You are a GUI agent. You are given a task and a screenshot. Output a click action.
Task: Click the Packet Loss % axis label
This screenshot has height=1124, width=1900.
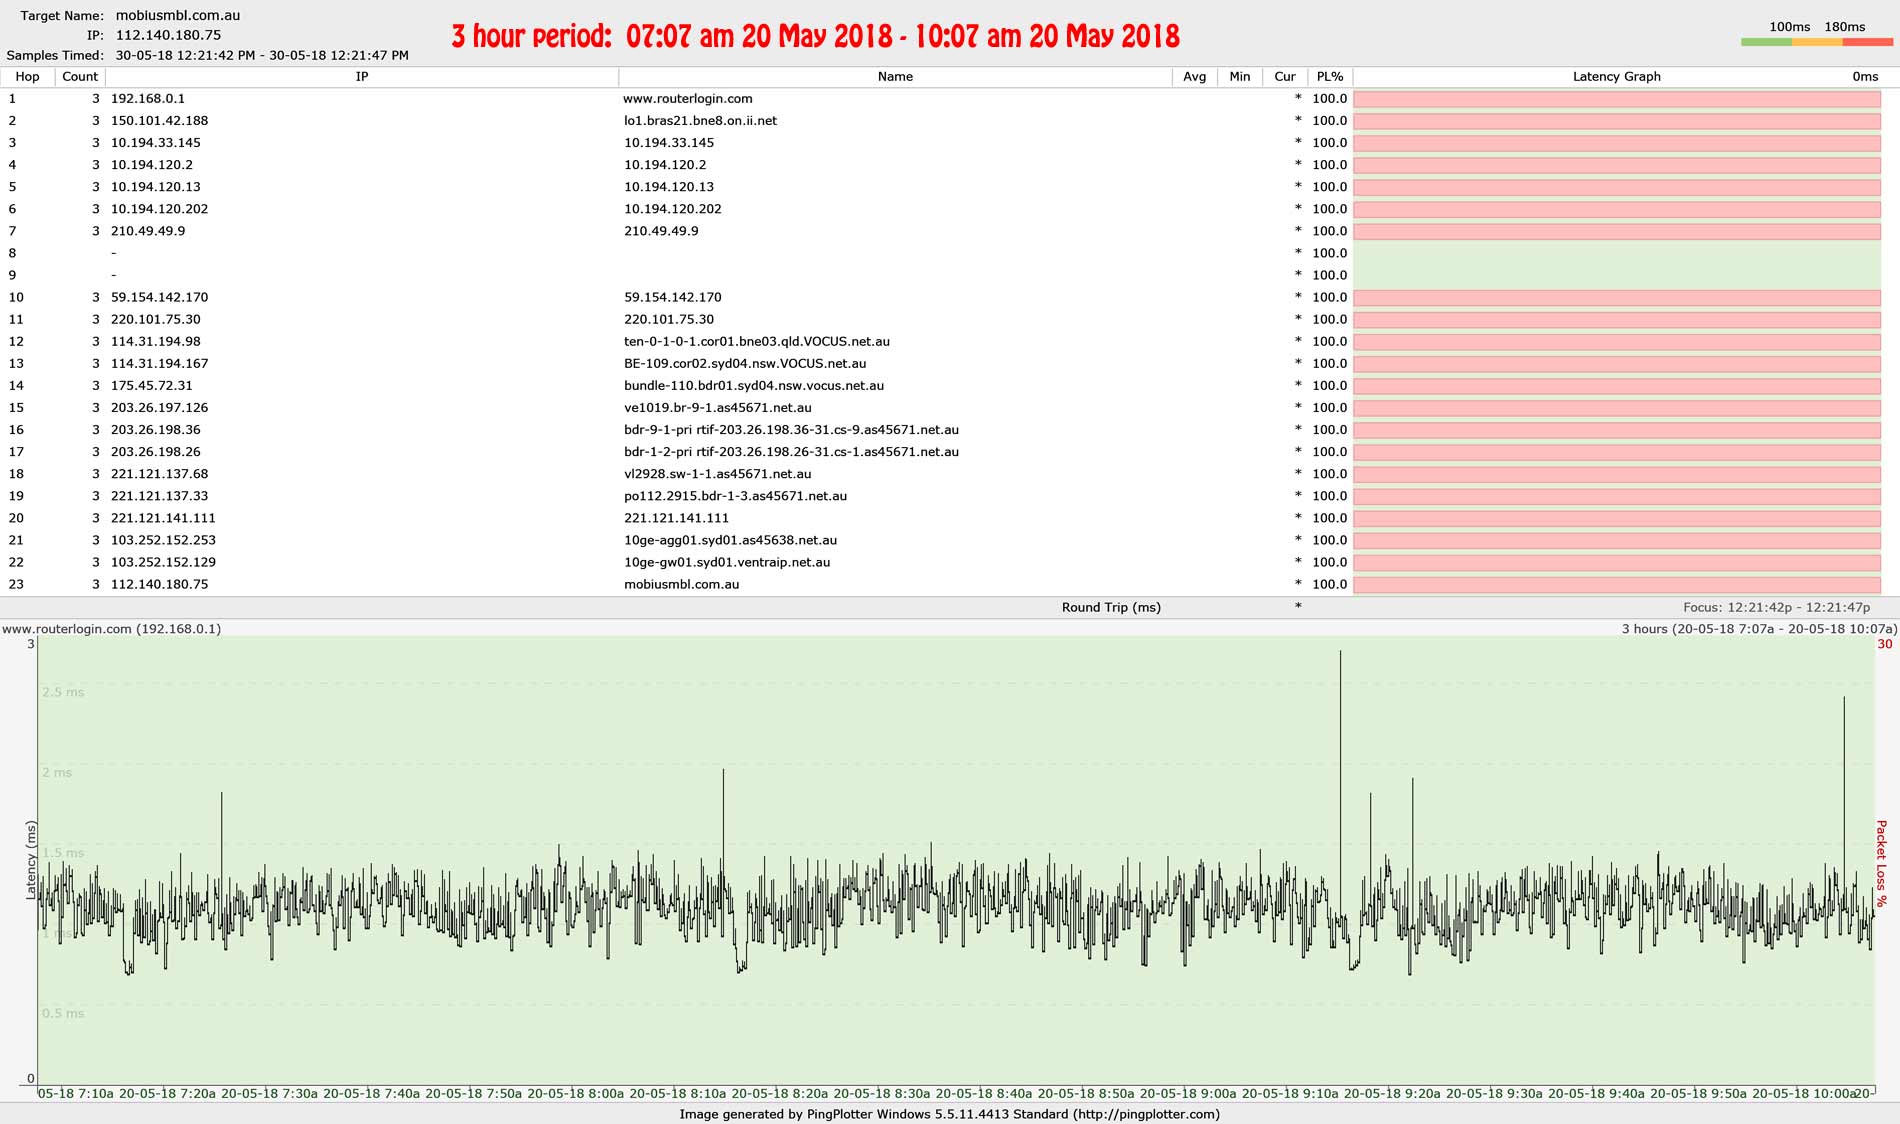(1881, 863)
